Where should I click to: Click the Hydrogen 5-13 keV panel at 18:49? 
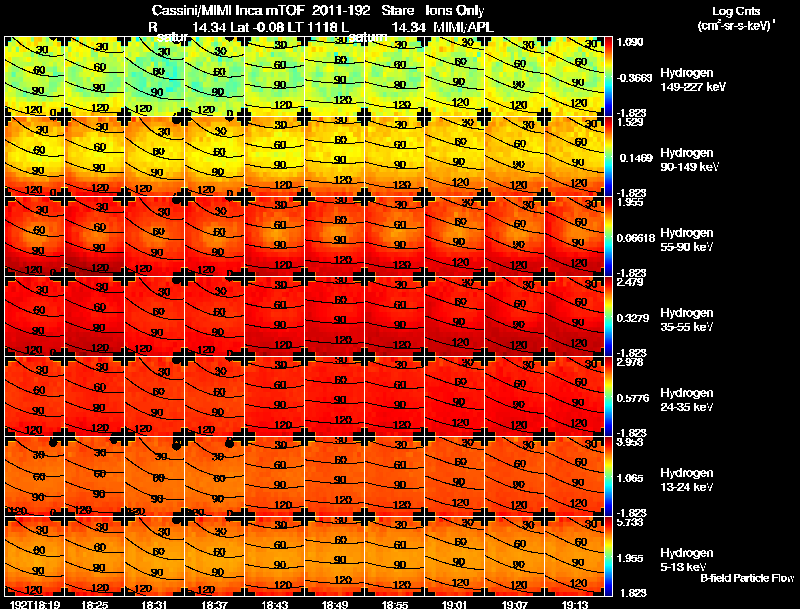335,556
